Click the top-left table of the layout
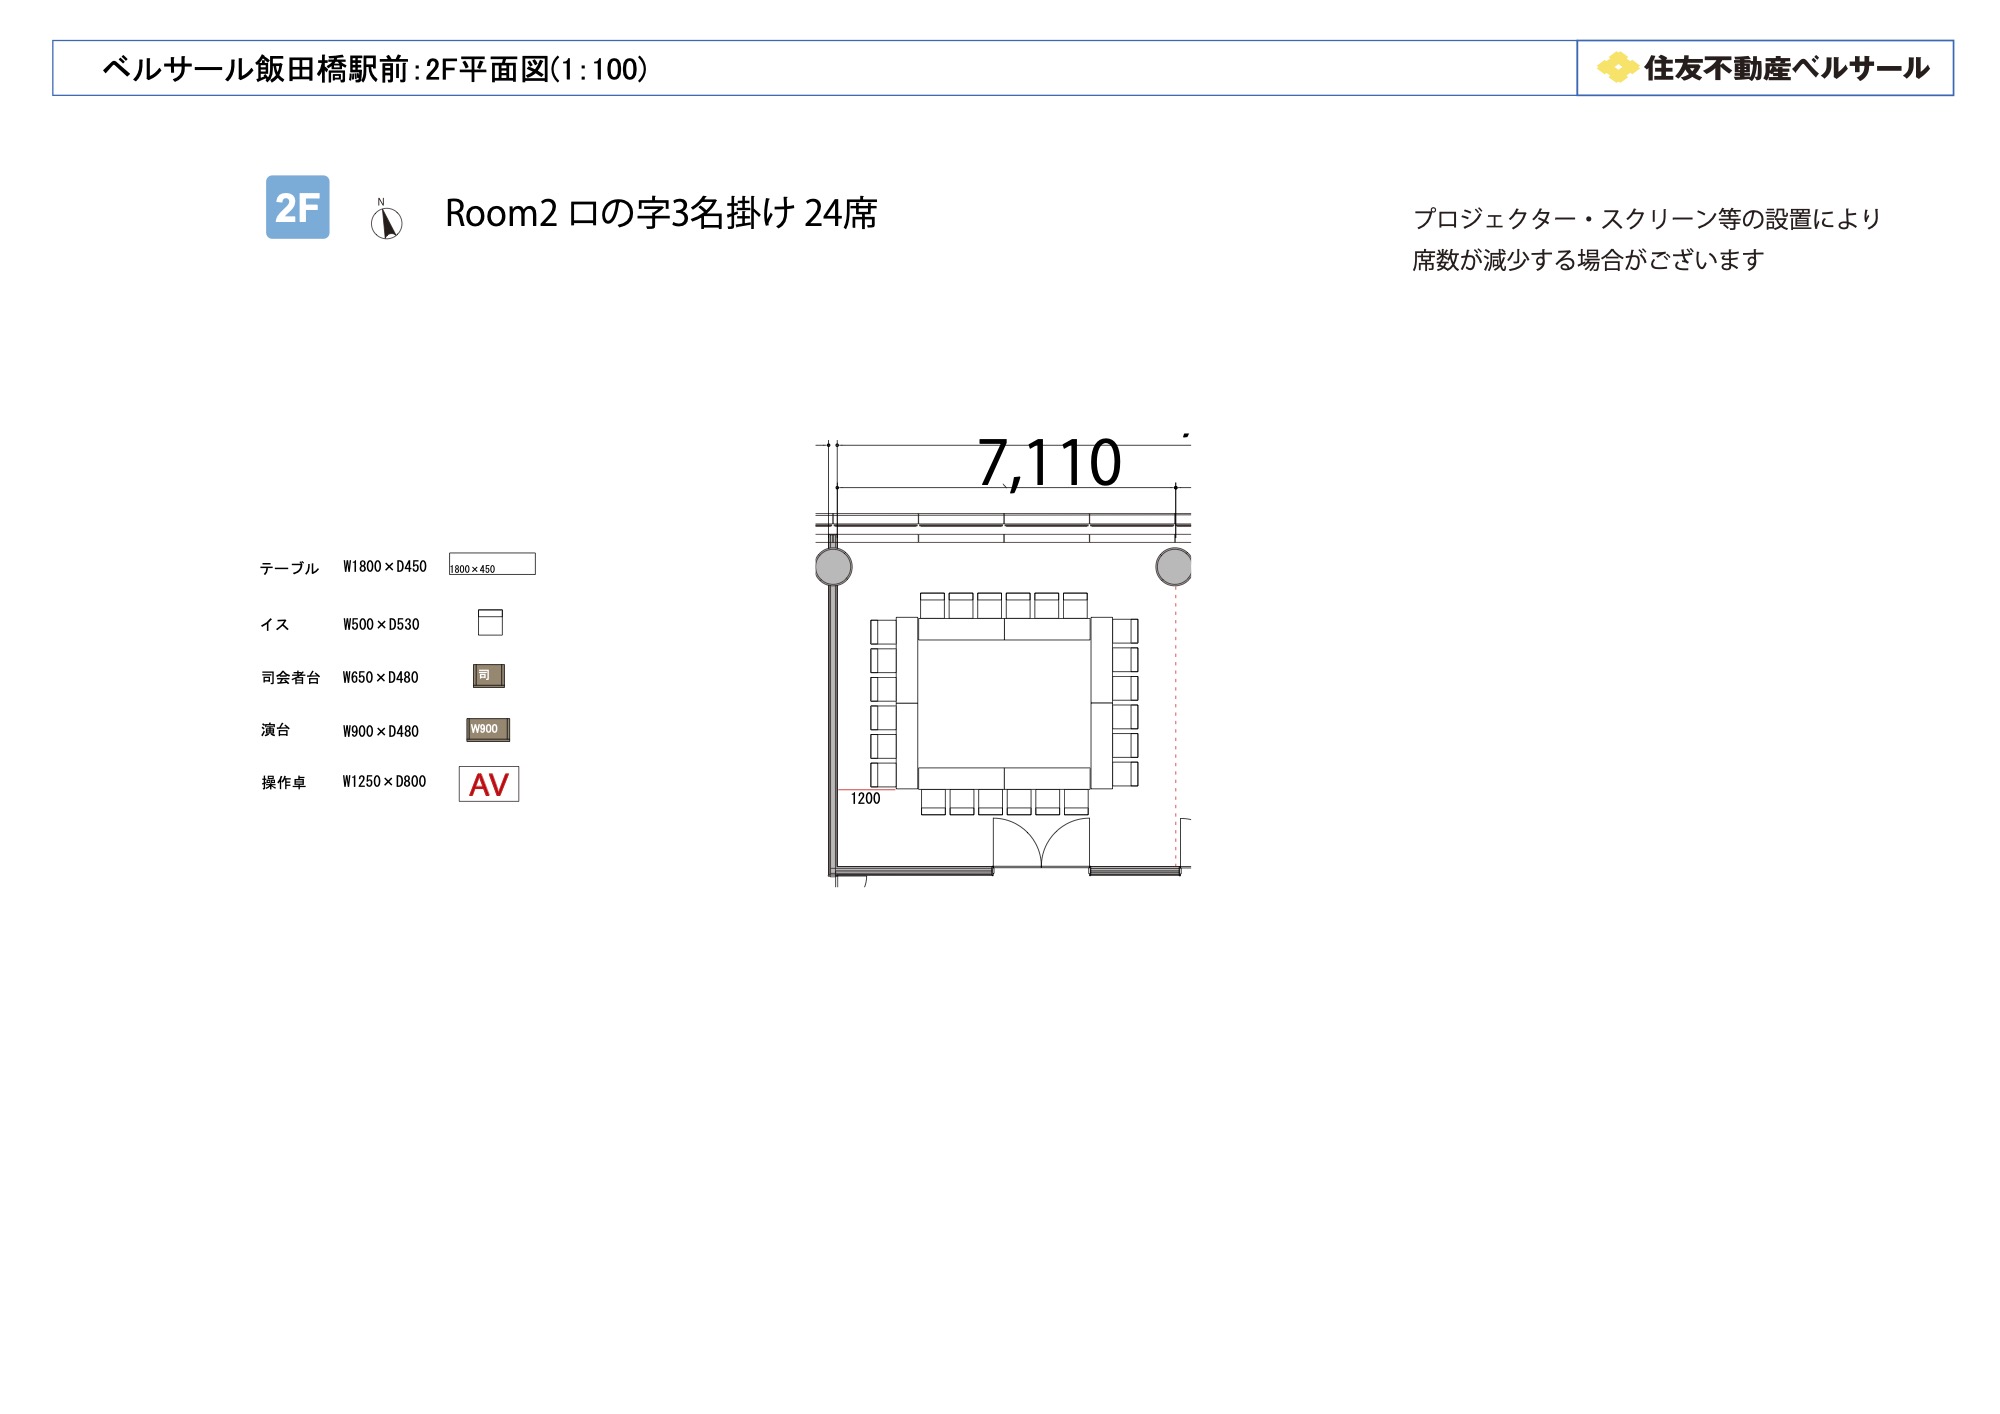 (961, 629)
